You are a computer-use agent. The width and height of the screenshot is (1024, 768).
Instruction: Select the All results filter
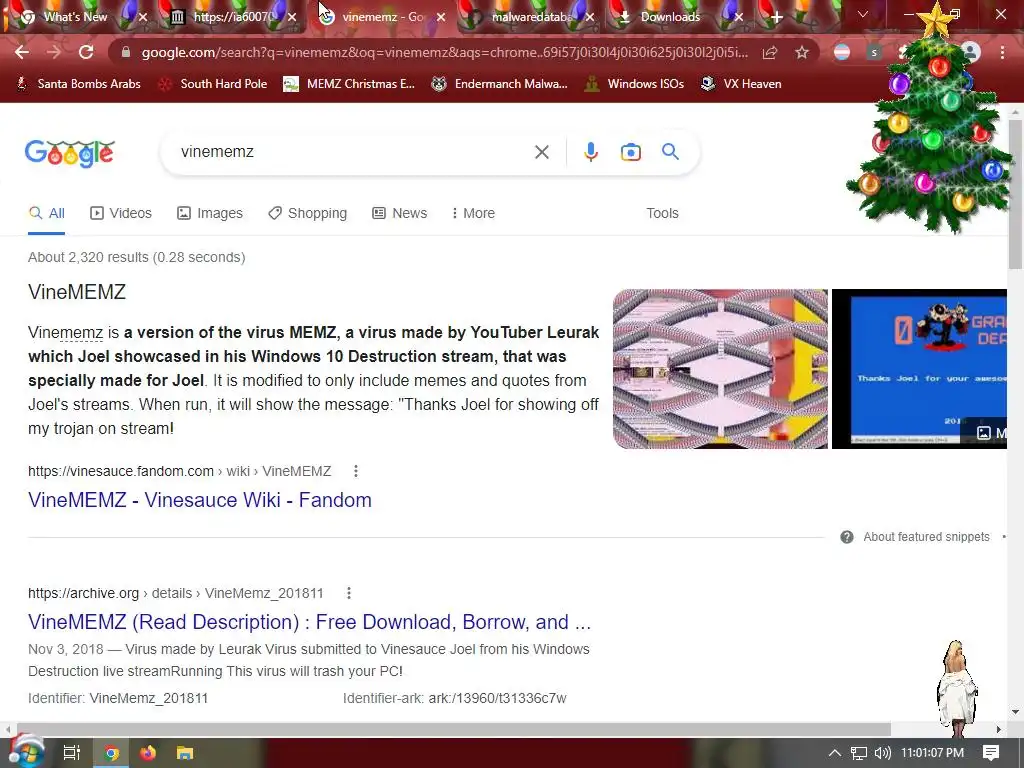(46, 213)
